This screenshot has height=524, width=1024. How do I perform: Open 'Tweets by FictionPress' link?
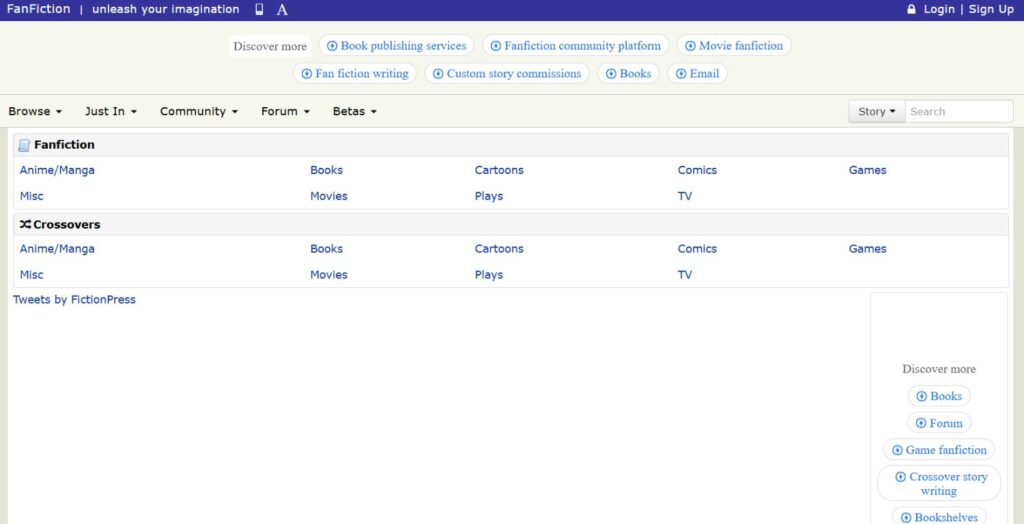[74, 300]
